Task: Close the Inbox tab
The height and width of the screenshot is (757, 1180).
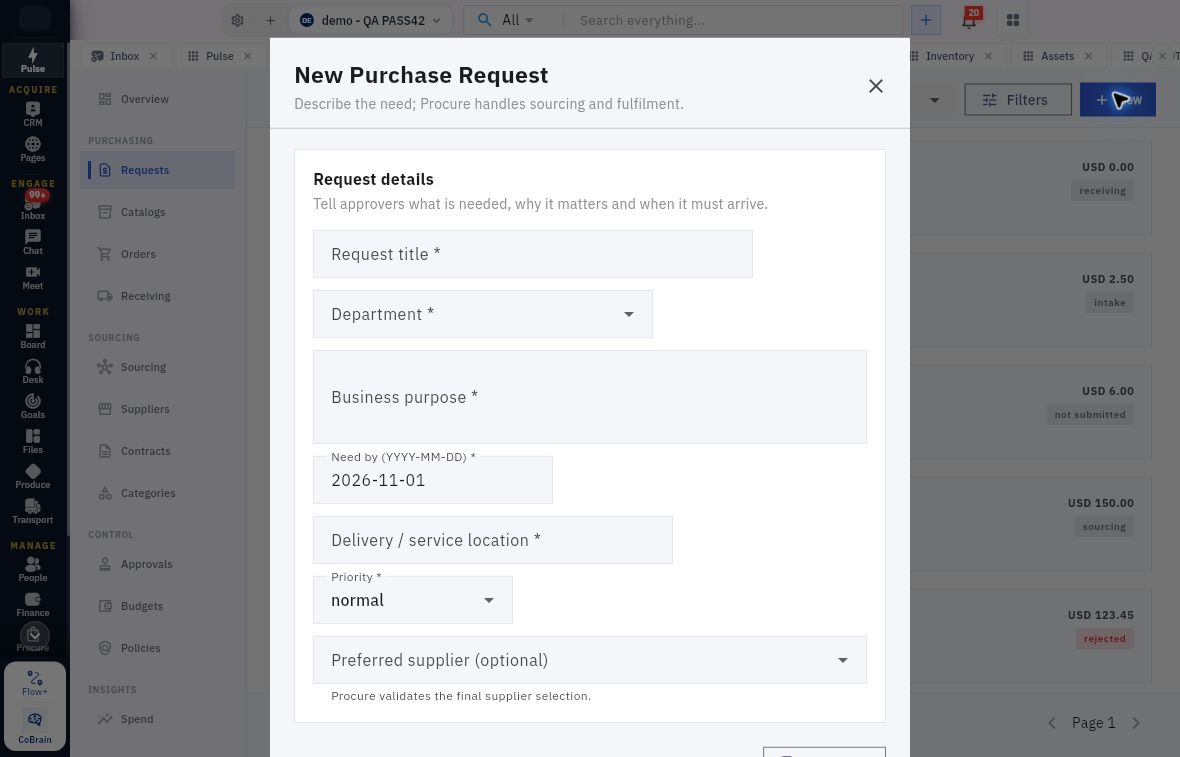Action: [153, 56]
